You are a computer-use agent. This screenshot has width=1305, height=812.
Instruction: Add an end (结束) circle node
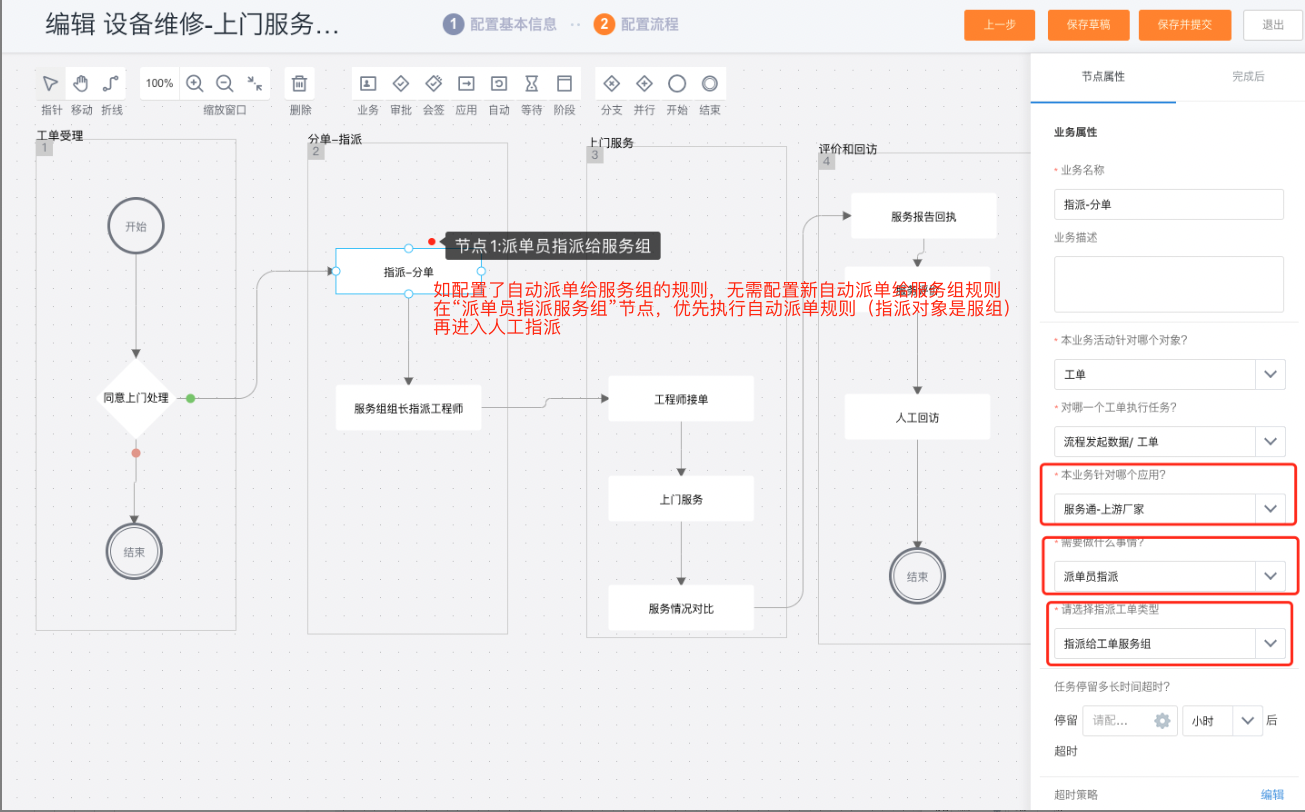710,83
